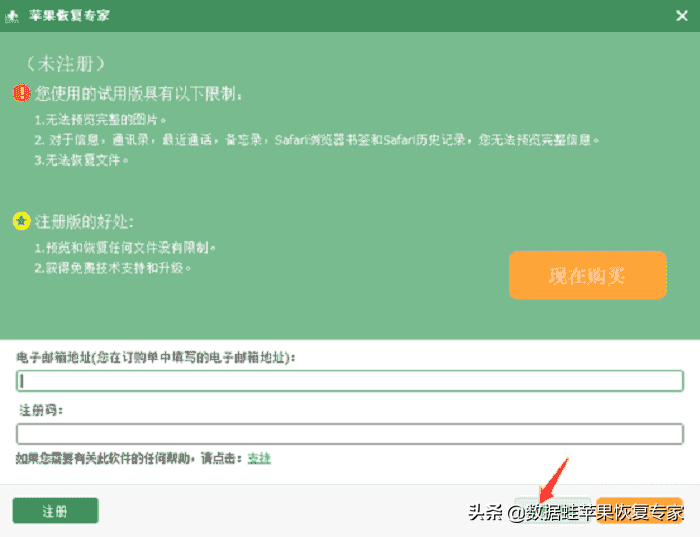Focus the 注册码 registration code field
700x537 pixels.
click(350, 434)
